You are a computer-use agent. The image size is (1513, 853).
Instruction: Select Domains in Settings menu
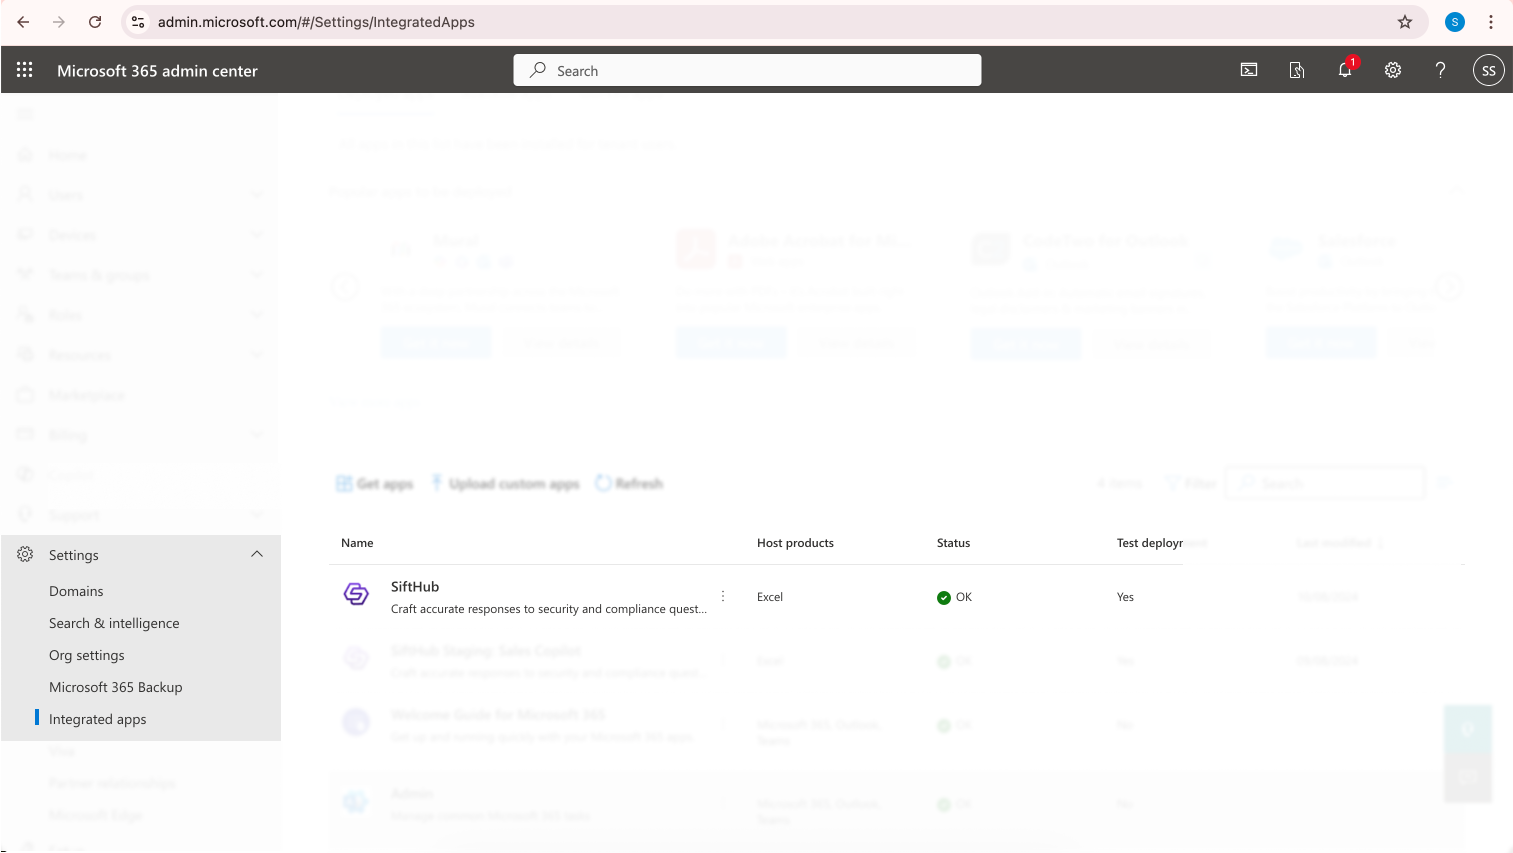(x=76, y=591)
